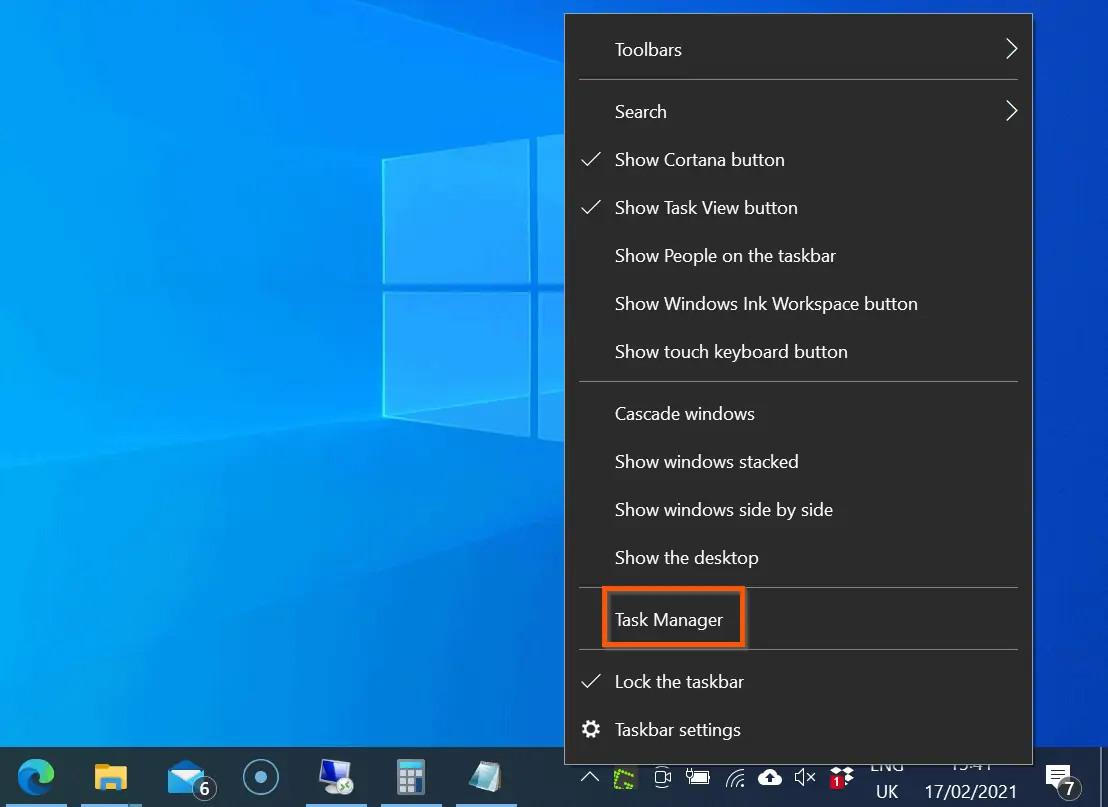Image resolution: width=1108 pixels, height=807 pixels.
Task: Show hidden system tray icons
Action: pyautogui.click(x=589, y=778)
